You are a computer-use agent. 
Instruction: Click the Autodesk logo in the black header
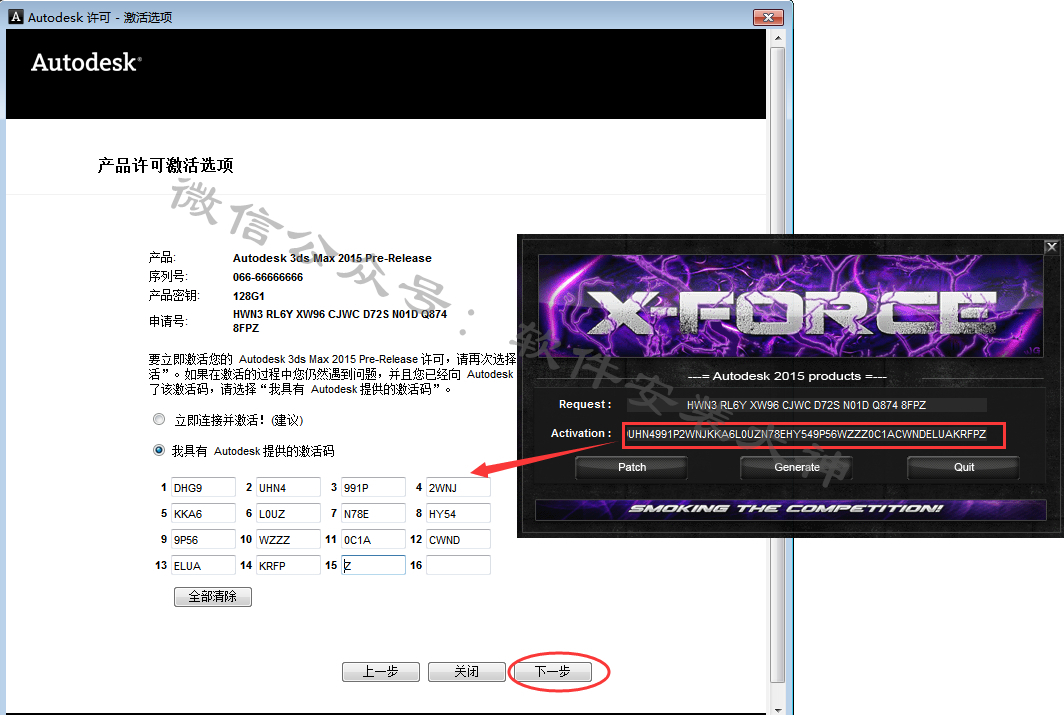(x=86, y=62)
